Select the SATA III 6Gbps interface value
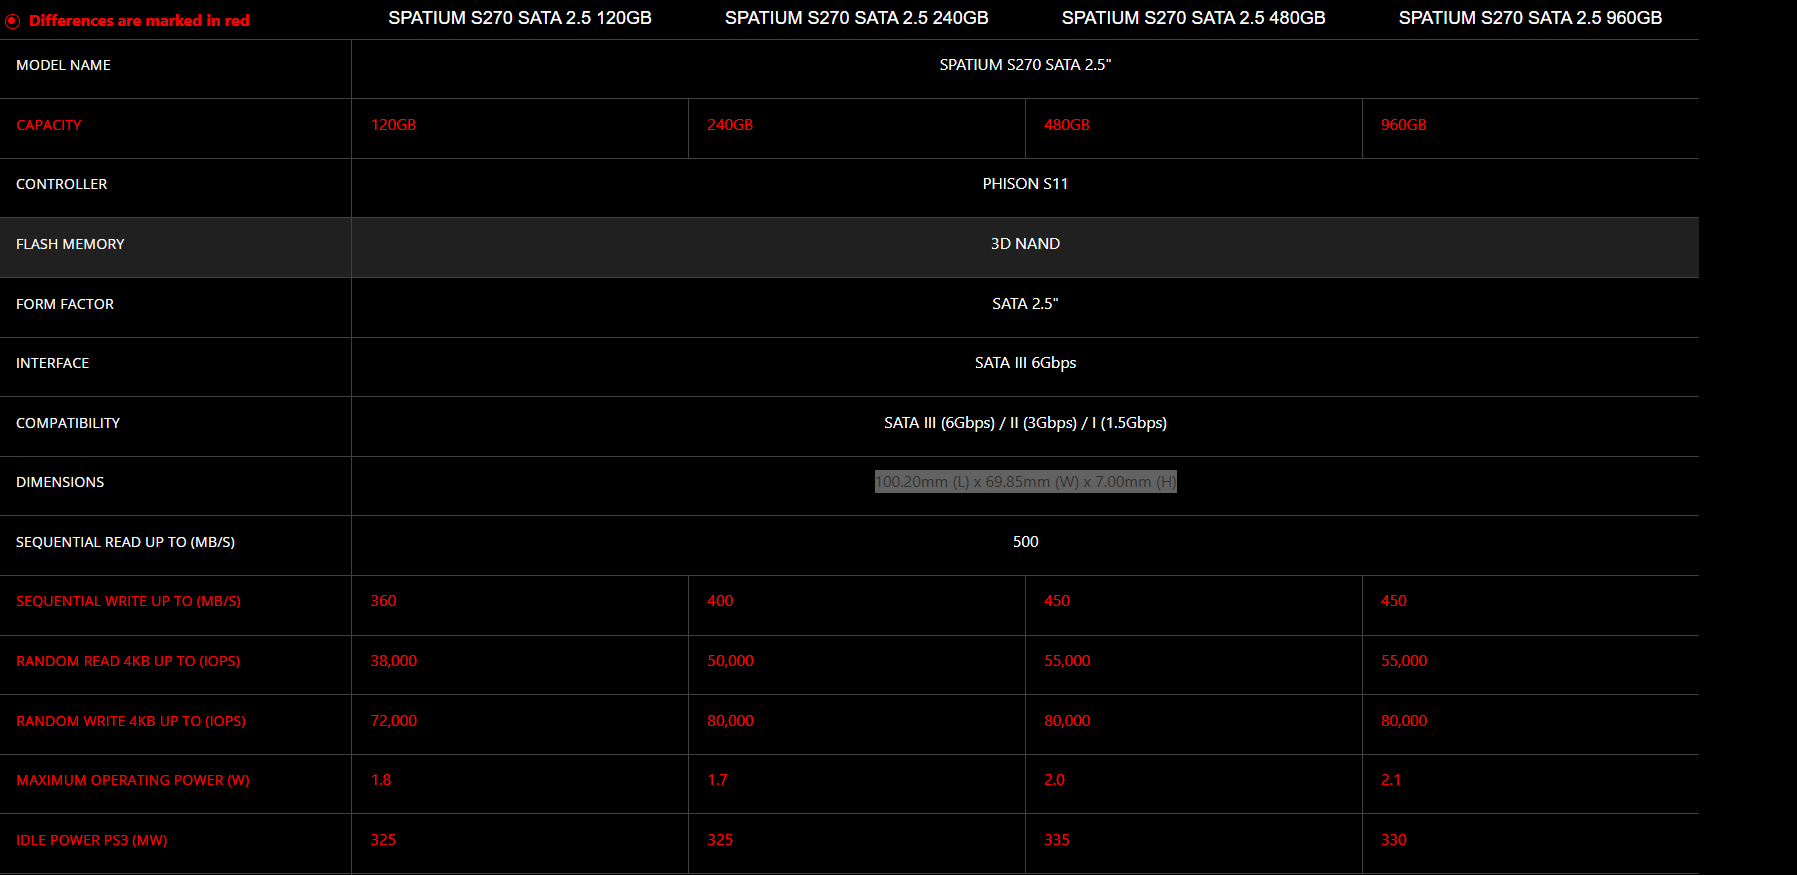This screenshot has width=1797, height=875. tap(1025, 363)
